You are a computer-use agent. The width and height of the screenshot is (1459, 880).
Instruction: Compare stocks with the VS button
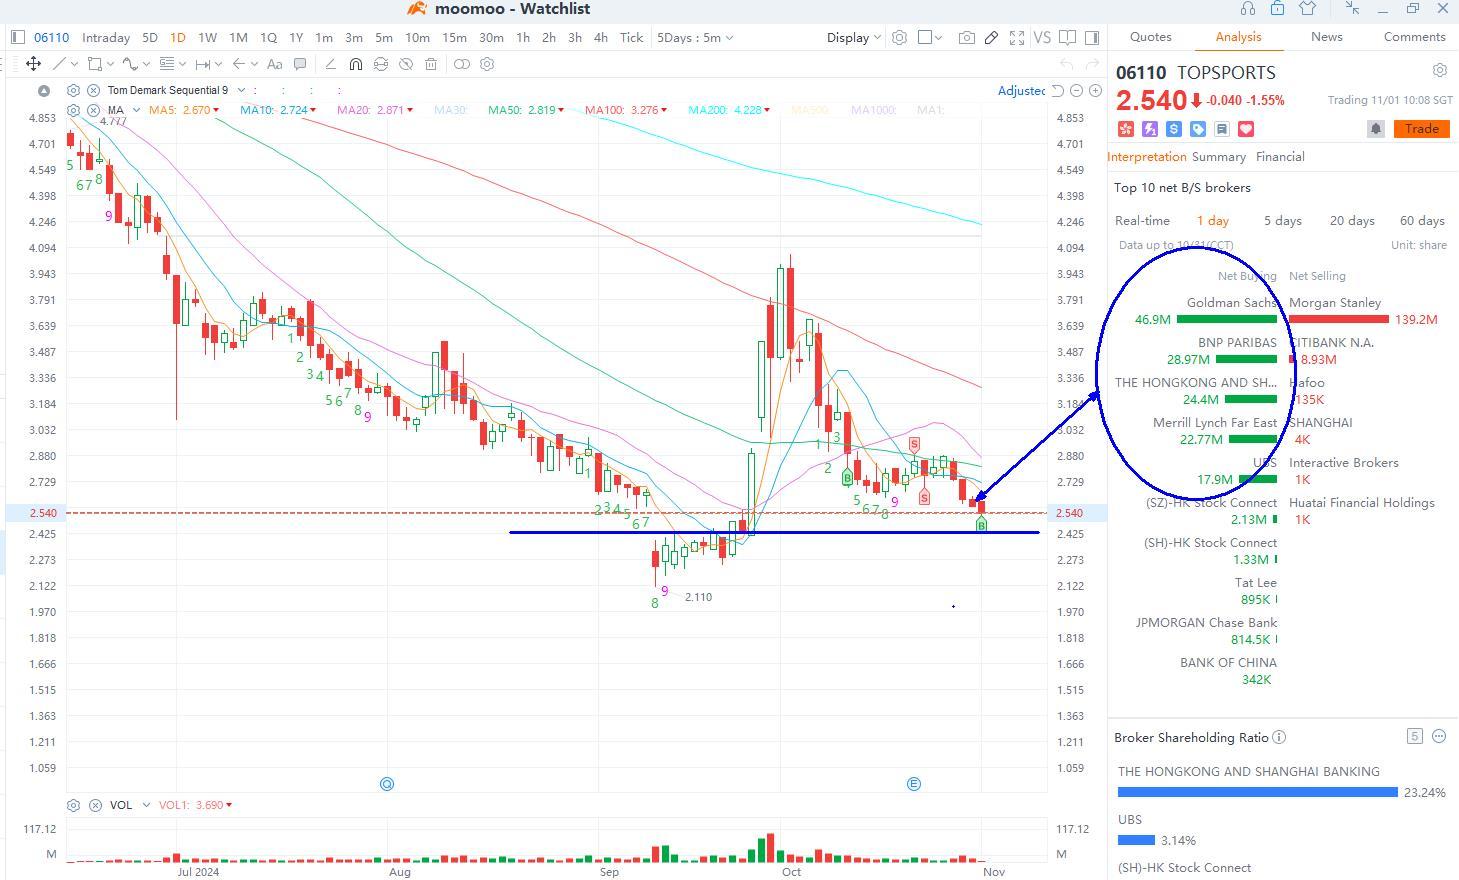1042,38
